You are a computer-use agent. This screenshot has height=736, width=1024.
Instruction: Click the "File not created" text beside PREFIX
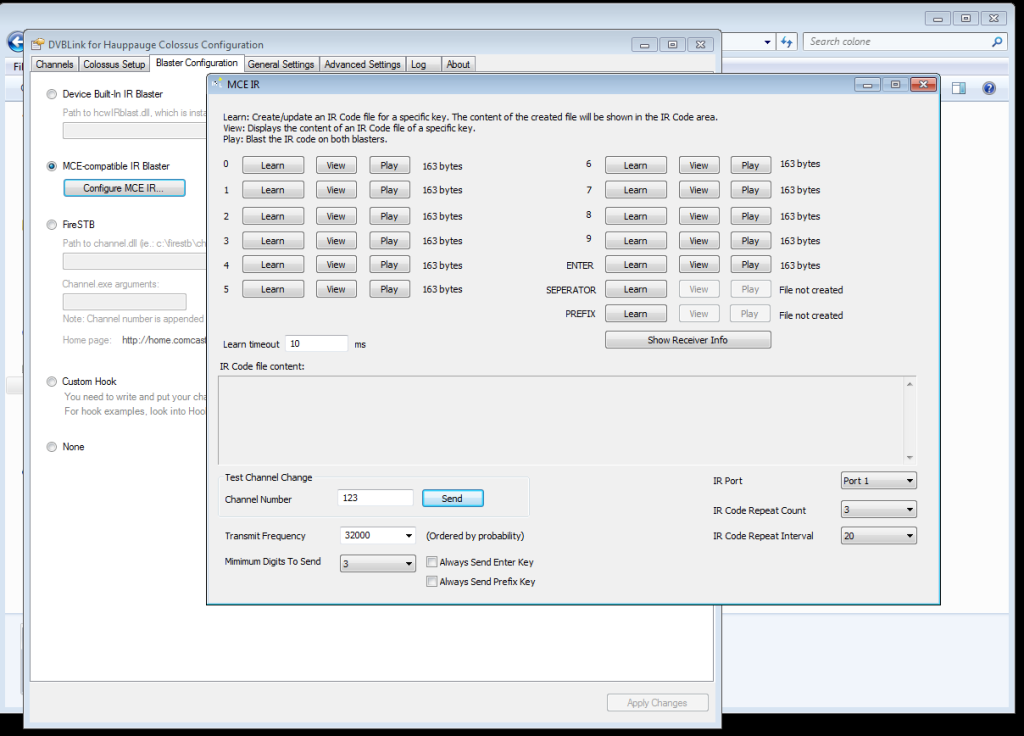pos(811,315)
